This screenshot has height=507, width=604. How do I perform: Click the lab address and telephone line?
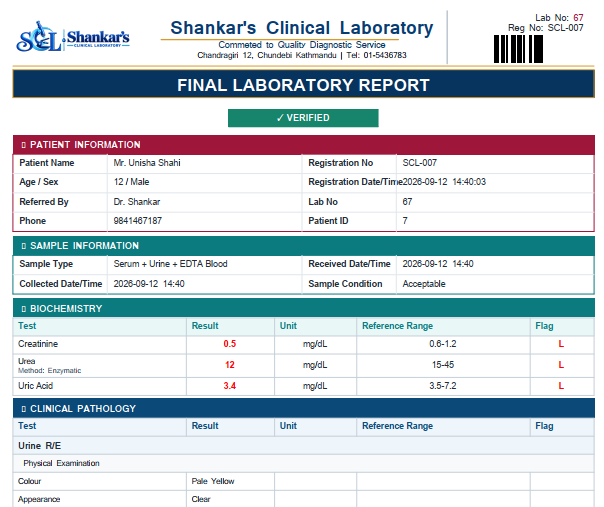302,55
